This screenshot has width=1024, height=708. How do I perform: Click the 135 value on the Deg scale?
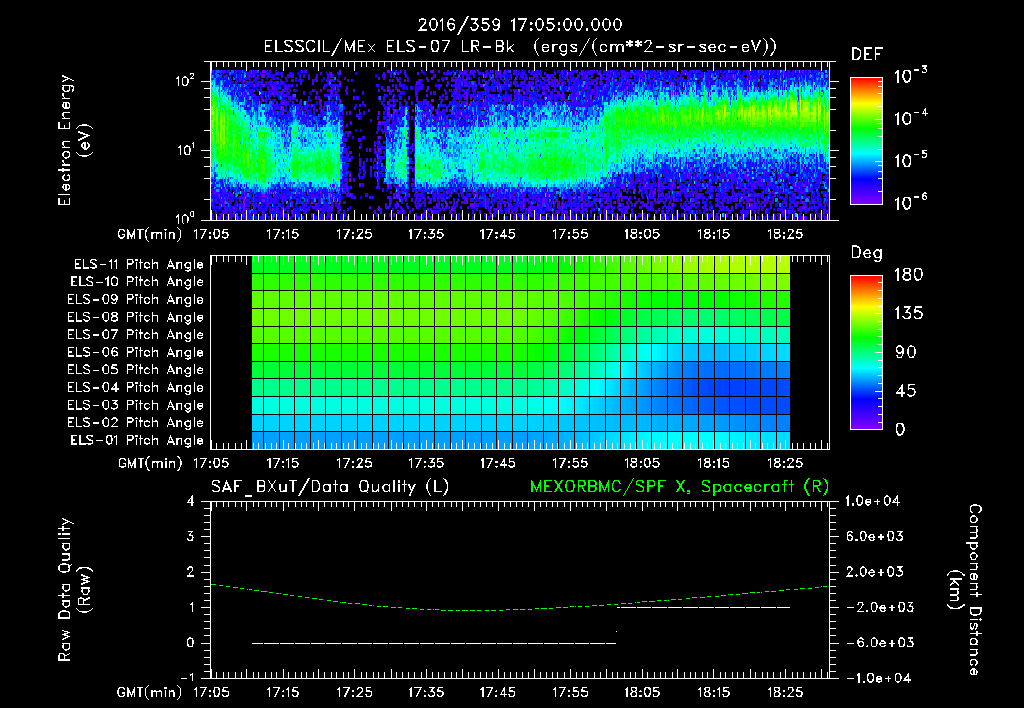[x=908, y=314]
